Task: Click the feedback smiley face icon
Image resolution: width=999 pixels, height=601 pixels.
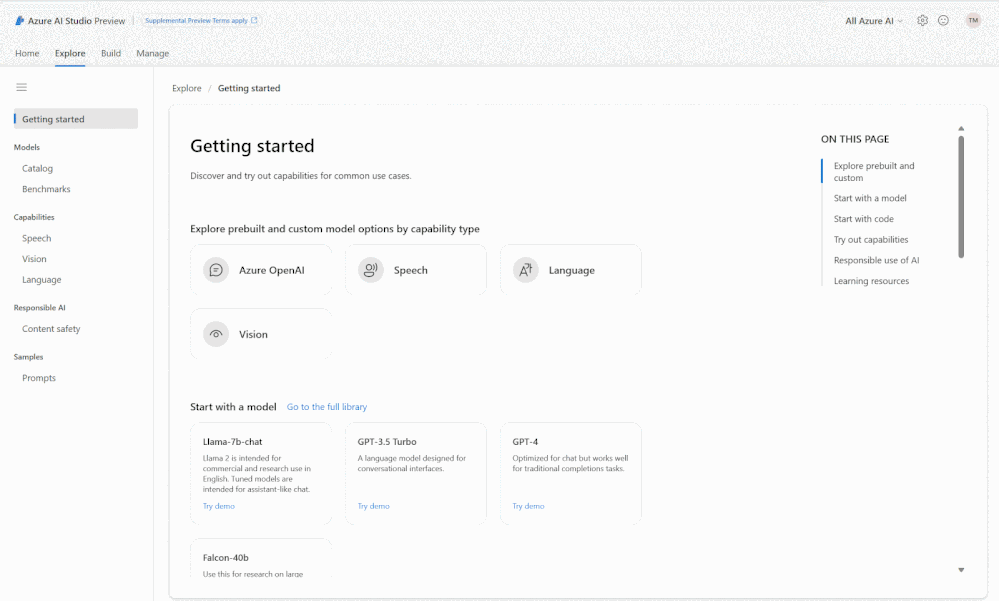Action: (x=943, y=20)
